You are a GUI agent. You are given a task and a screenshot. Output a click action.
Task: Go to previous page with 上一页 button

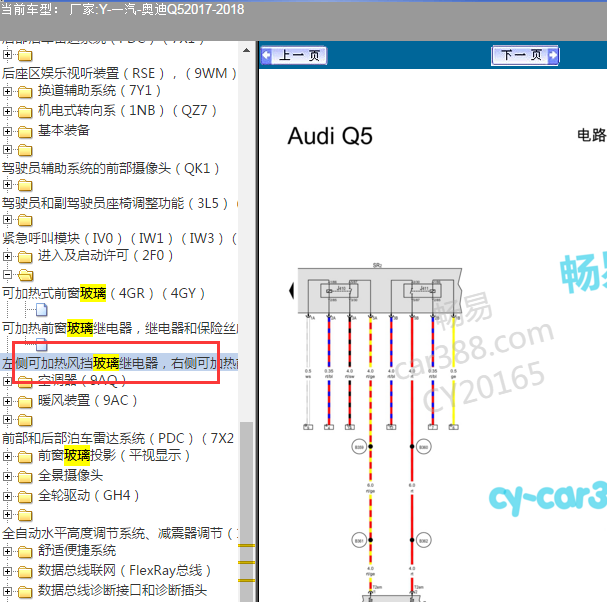point(294,55)
